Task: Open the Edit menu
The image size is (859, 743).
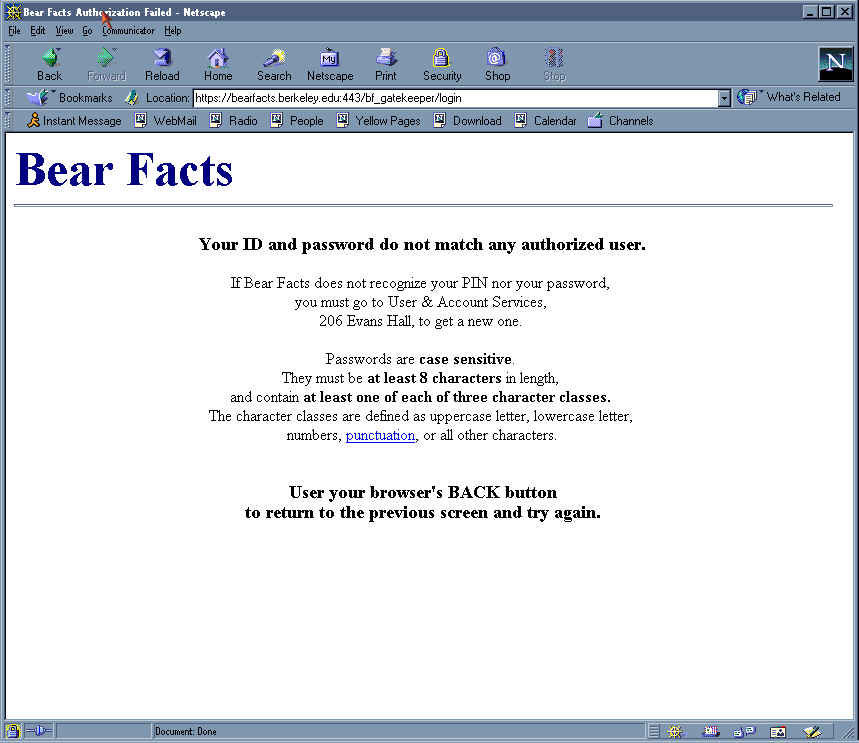Action: (38, 31)
